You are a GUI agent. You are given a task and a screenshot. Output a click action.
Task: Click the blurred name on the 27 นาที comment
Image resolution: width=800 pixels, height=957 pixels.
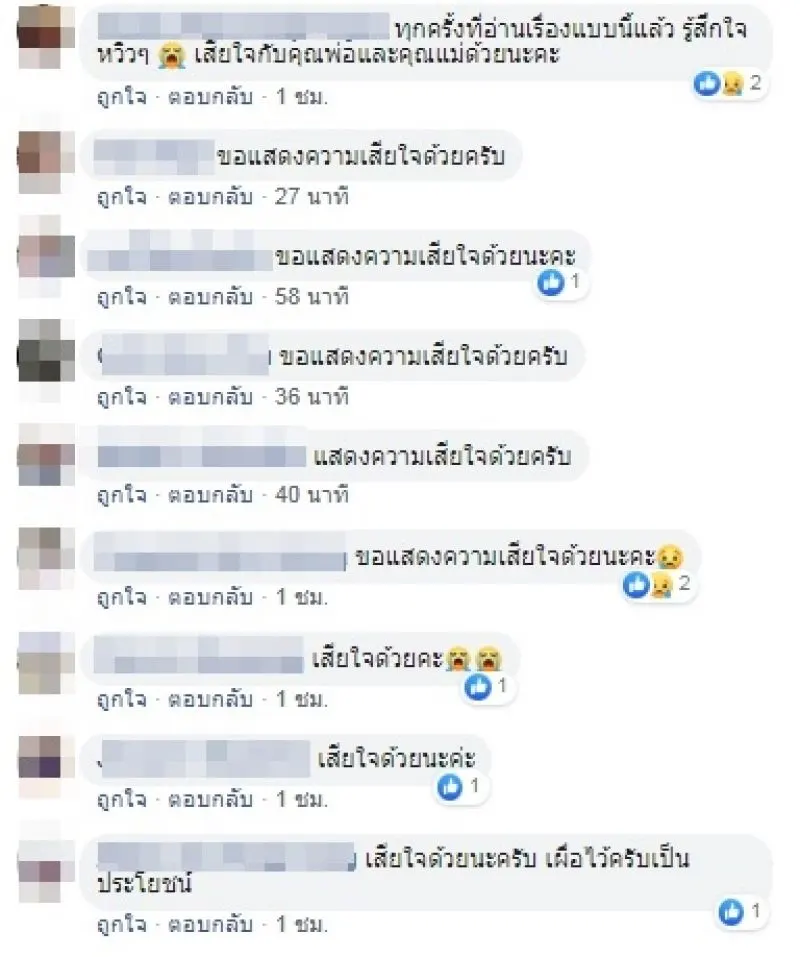154,156
